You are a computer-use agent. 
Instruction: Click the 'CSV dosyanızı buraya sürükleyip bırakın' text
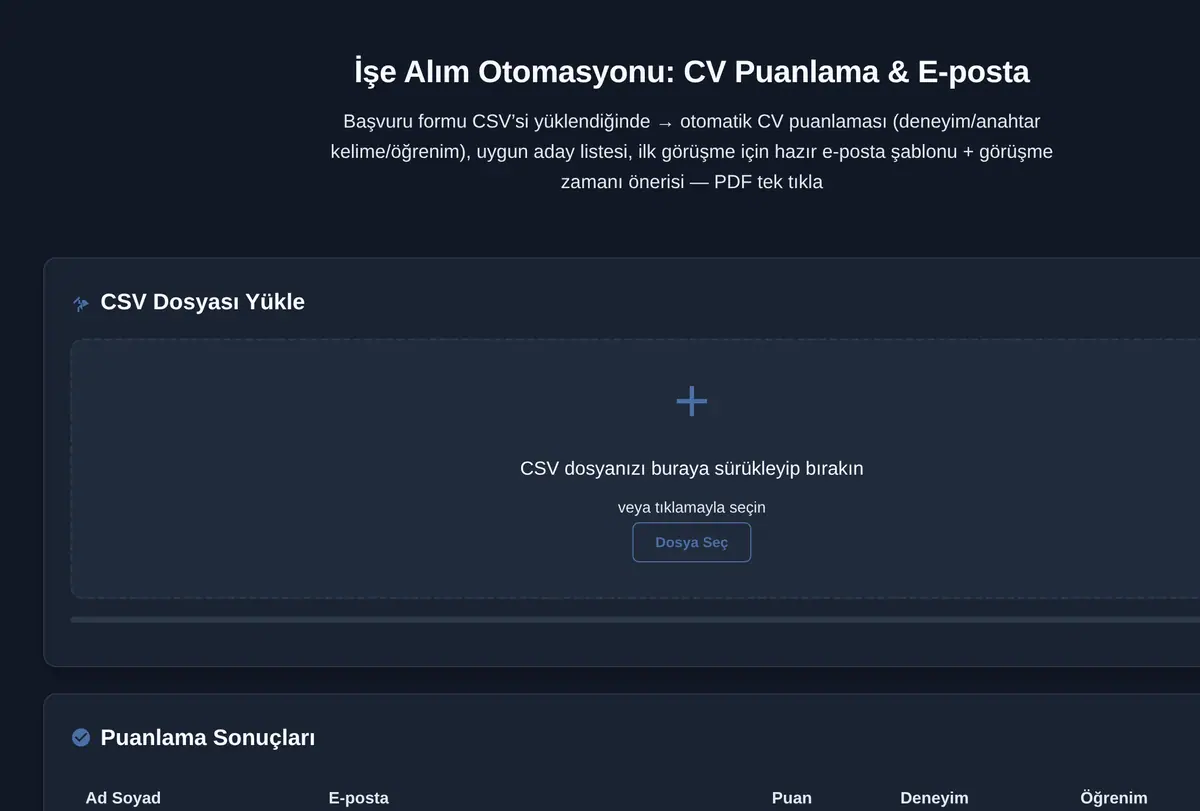(x=691, y=468)
